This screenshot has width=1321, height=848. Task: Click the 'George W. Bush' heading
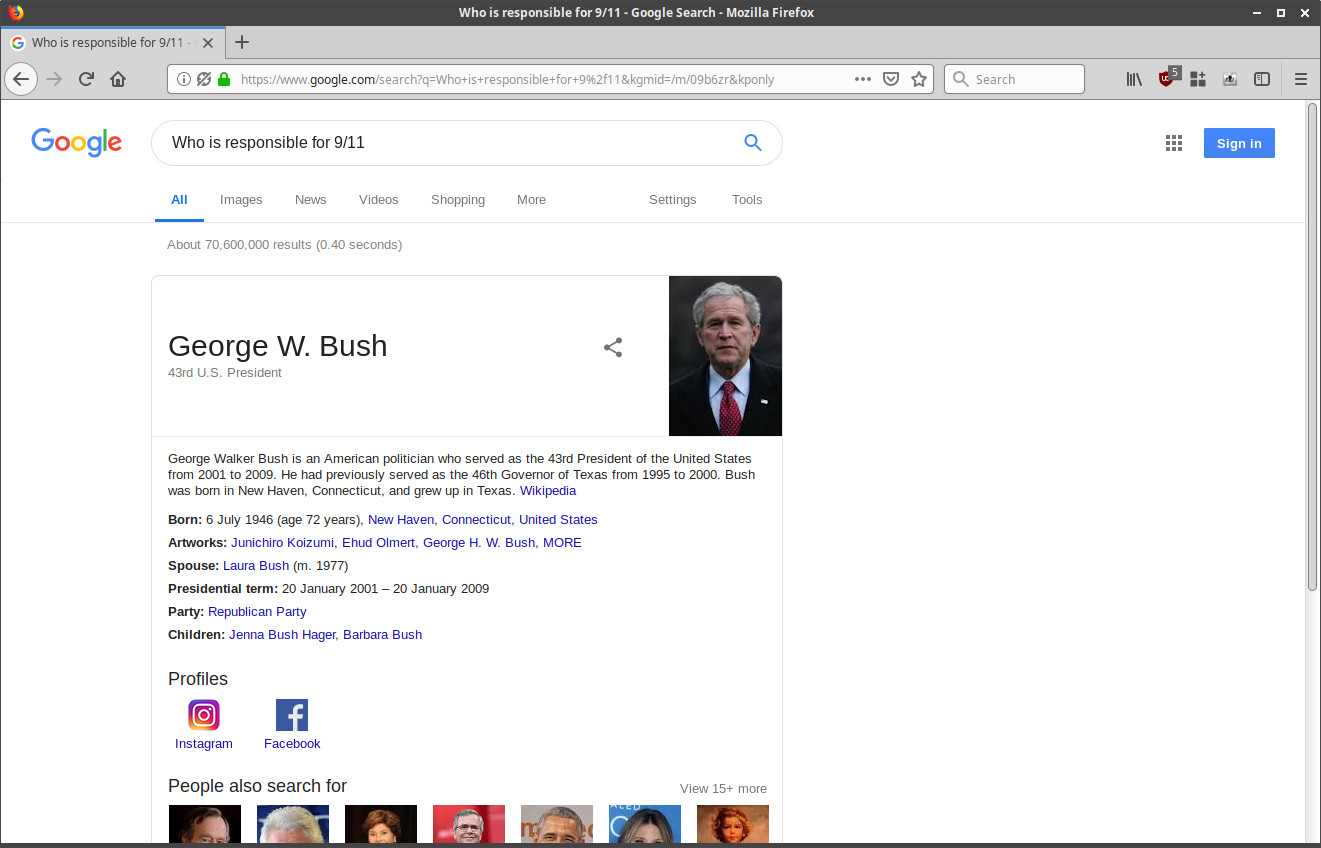[x=277, y=346]
